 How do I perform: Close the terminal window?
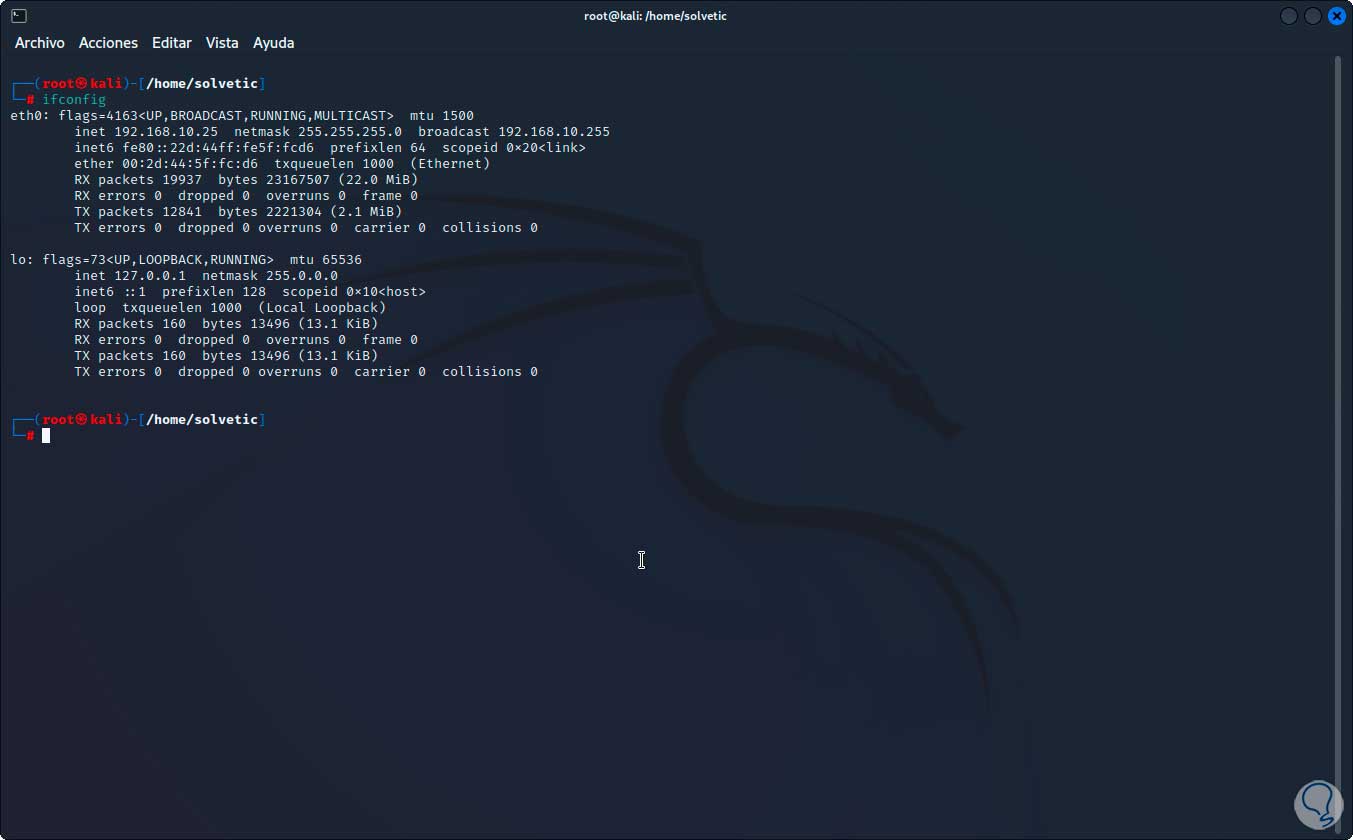pyautogui.click(x=1337, y=16)
